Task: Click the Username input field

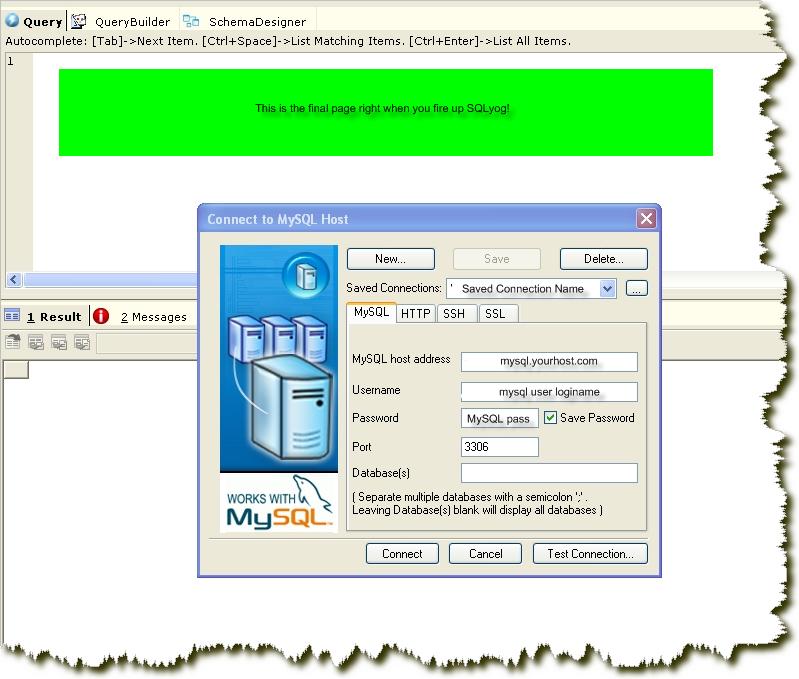Action: pyautogui.click(x=549, y=392)
